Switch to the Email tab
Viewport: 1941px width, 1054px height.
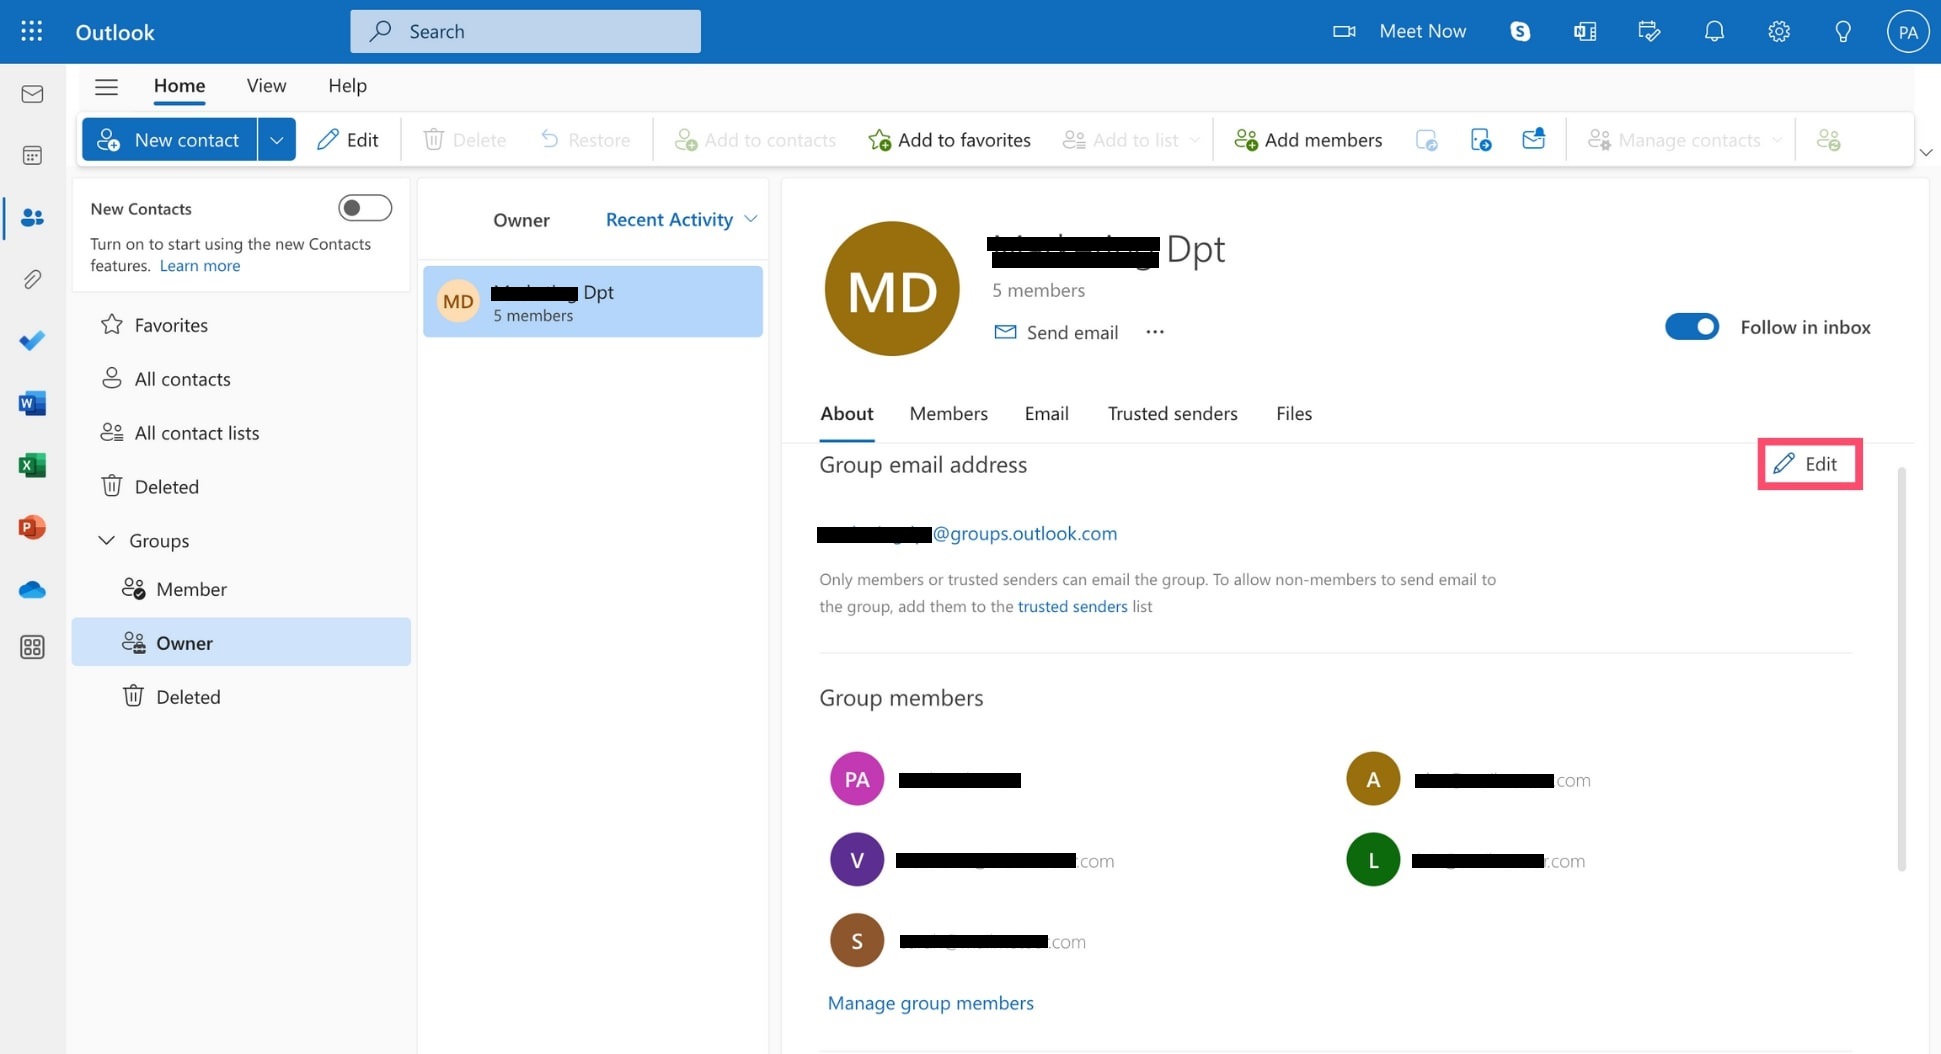pyautogui.click(x=1046, y=413)
